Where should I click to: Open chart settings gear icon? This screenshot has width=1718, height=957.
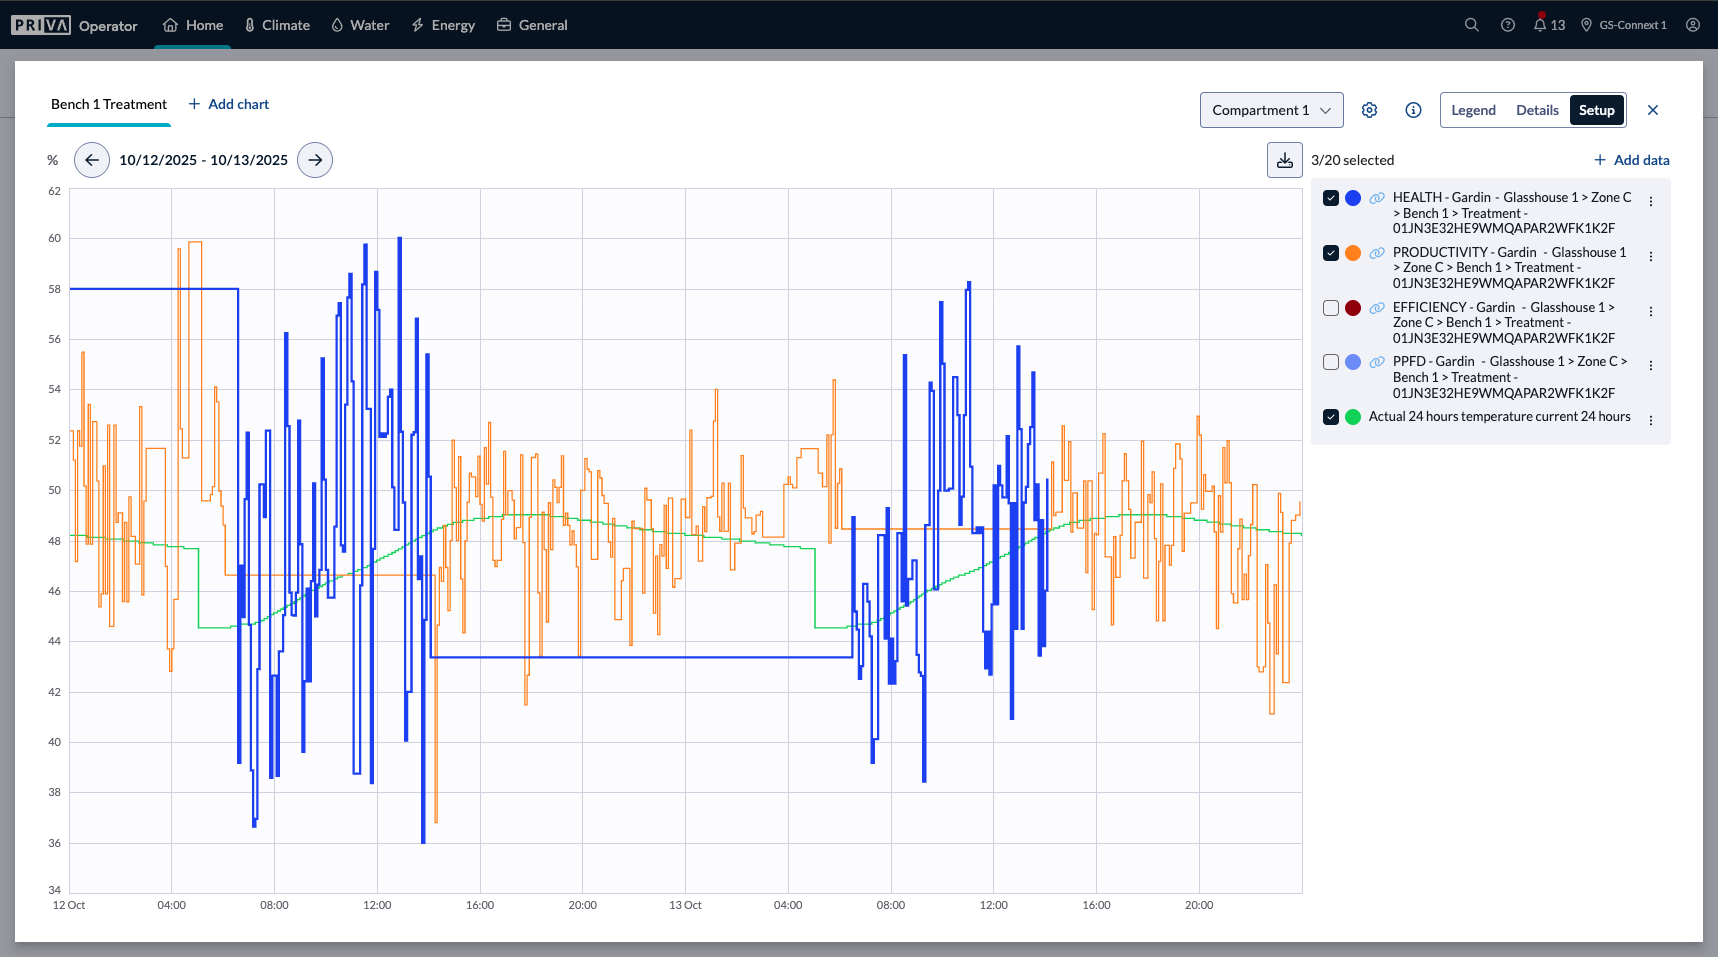(1369, 110)
